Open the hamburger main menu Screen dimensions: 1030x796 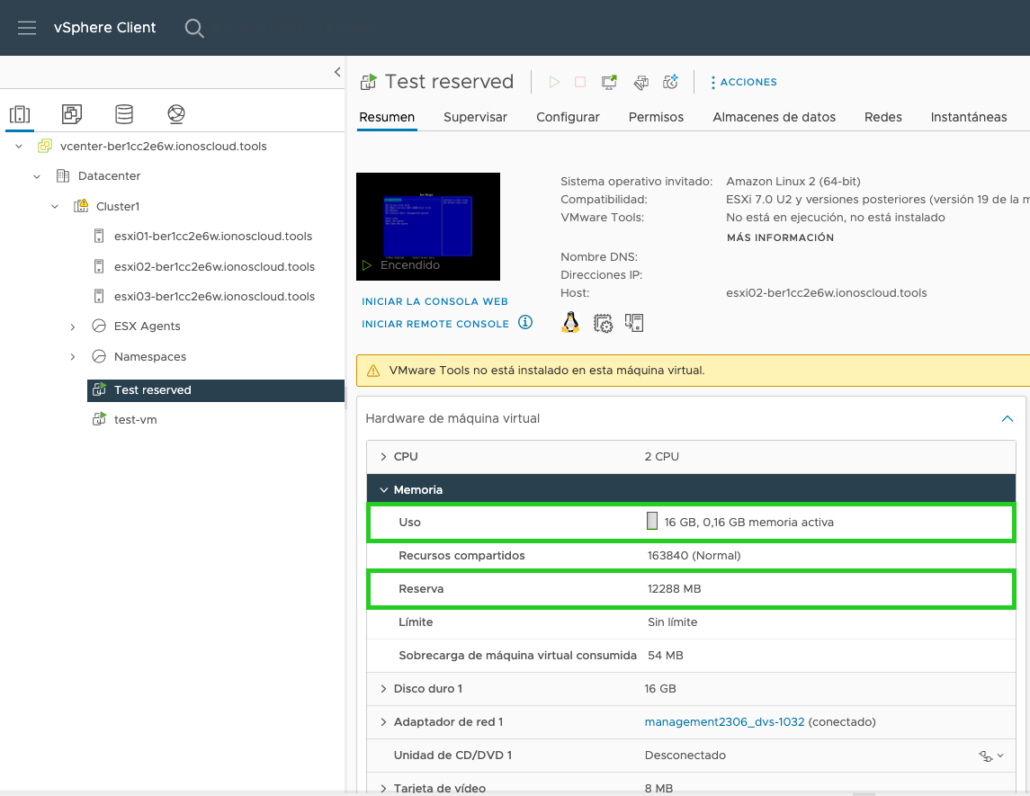pyautogui.click(x=27, y=28)
